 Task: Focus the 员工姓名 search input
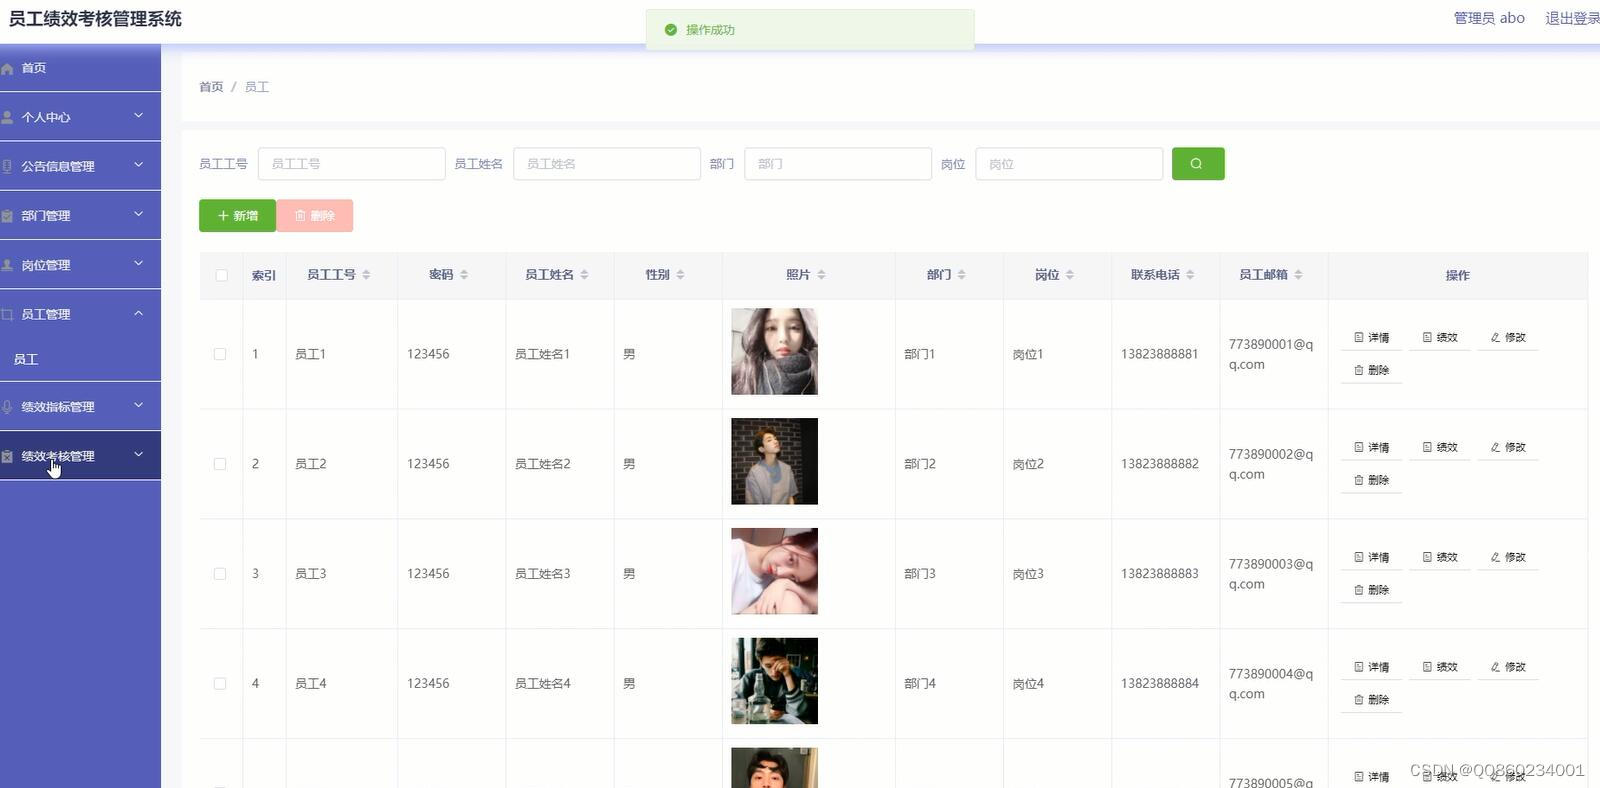point(607,164)
